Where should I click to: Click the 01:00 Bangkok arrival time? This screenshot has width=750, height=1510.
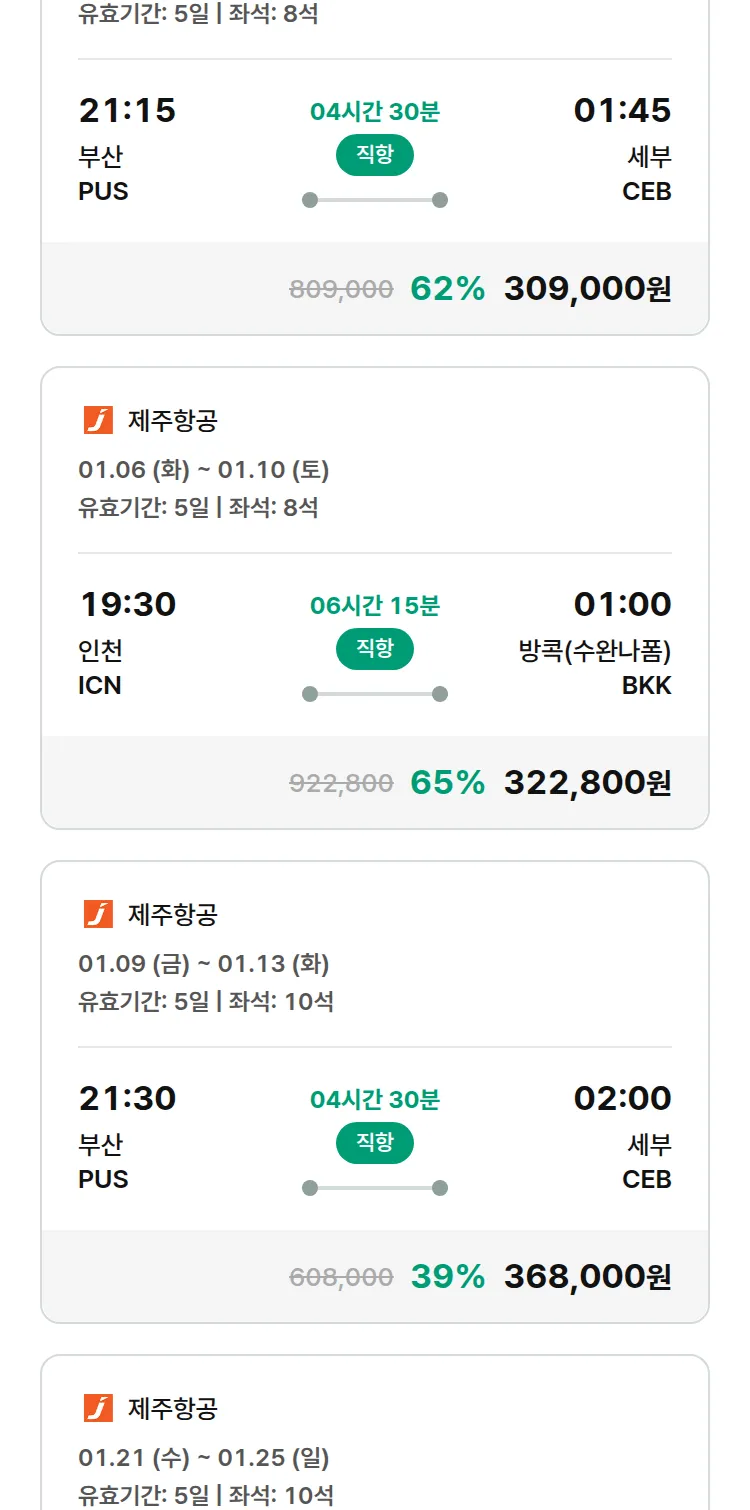click(x=622, y=604)
